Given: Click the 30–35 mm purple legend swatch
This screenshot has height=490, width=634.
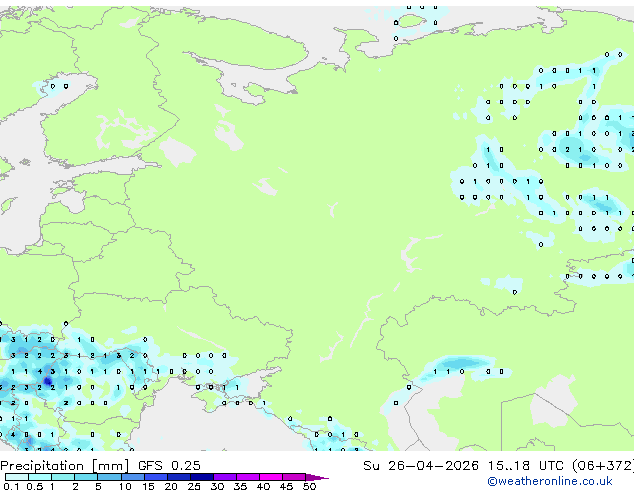Looking at the screenshot, I should click(x=225, y=477).
